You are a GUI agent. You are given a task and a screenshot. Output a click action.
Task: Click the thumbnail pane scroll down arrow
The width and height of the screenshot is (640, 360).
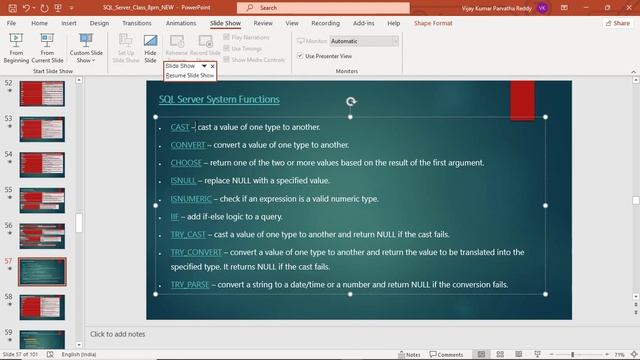(79, 345)
